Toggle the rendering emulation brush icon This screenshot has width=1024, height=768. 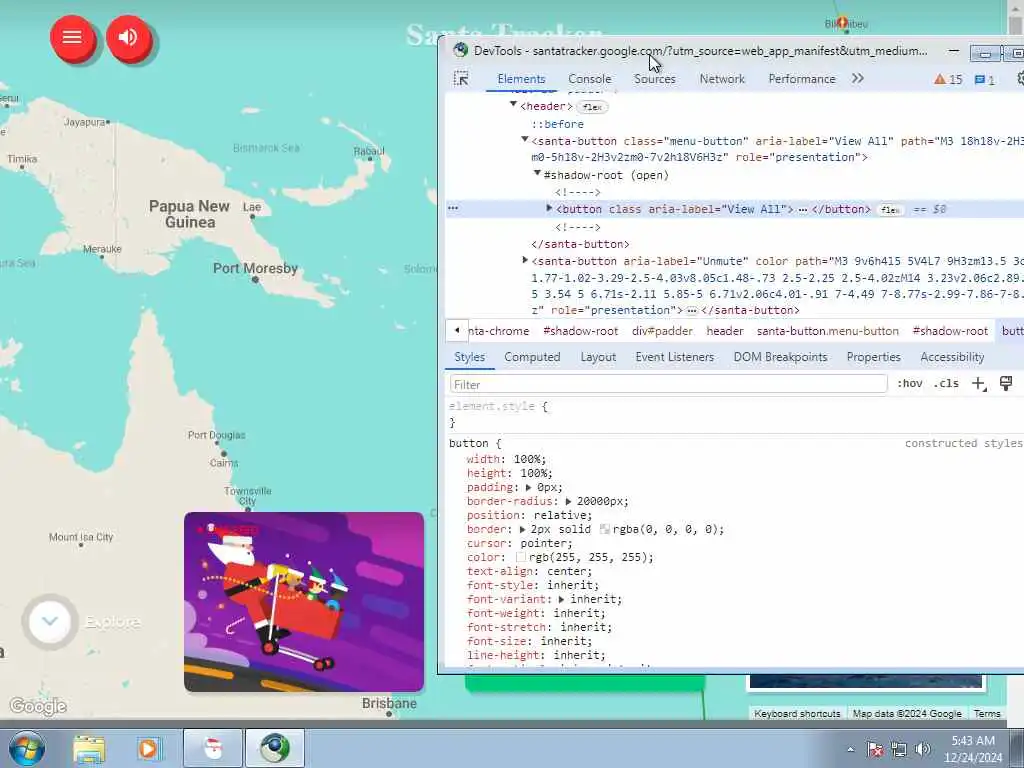(x=1006, y=384)
